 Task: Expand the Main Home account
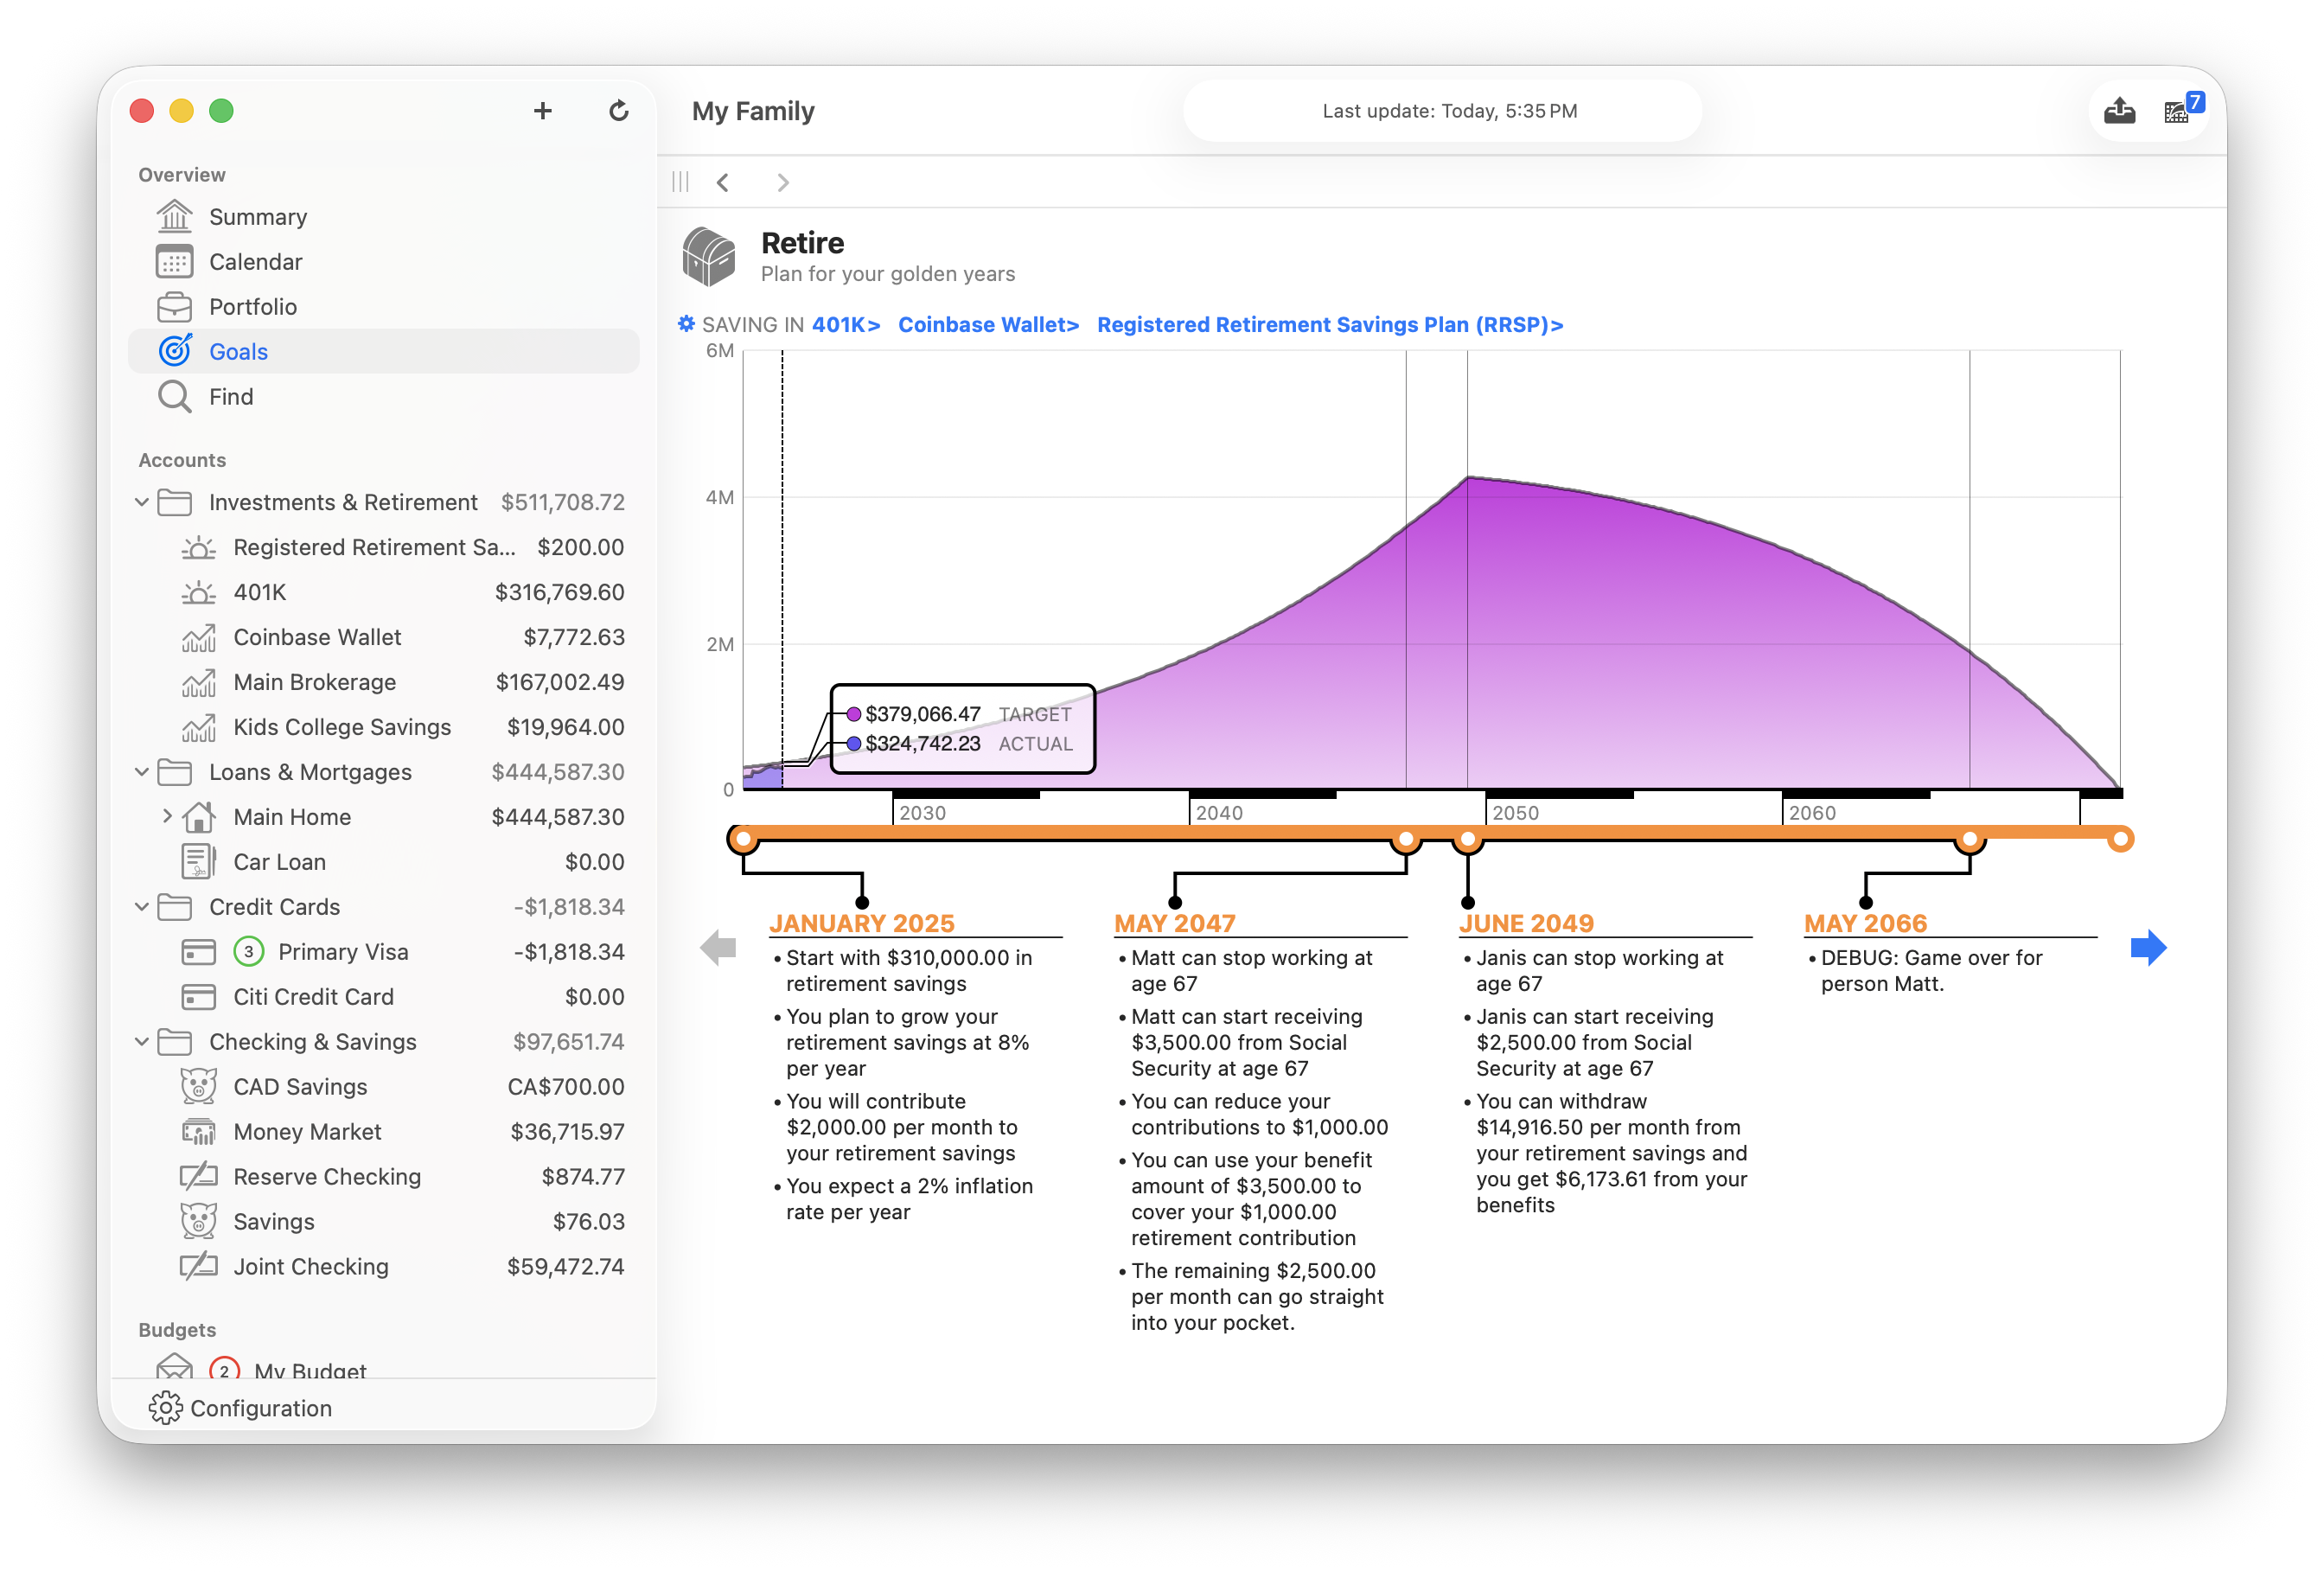point(167,816)
